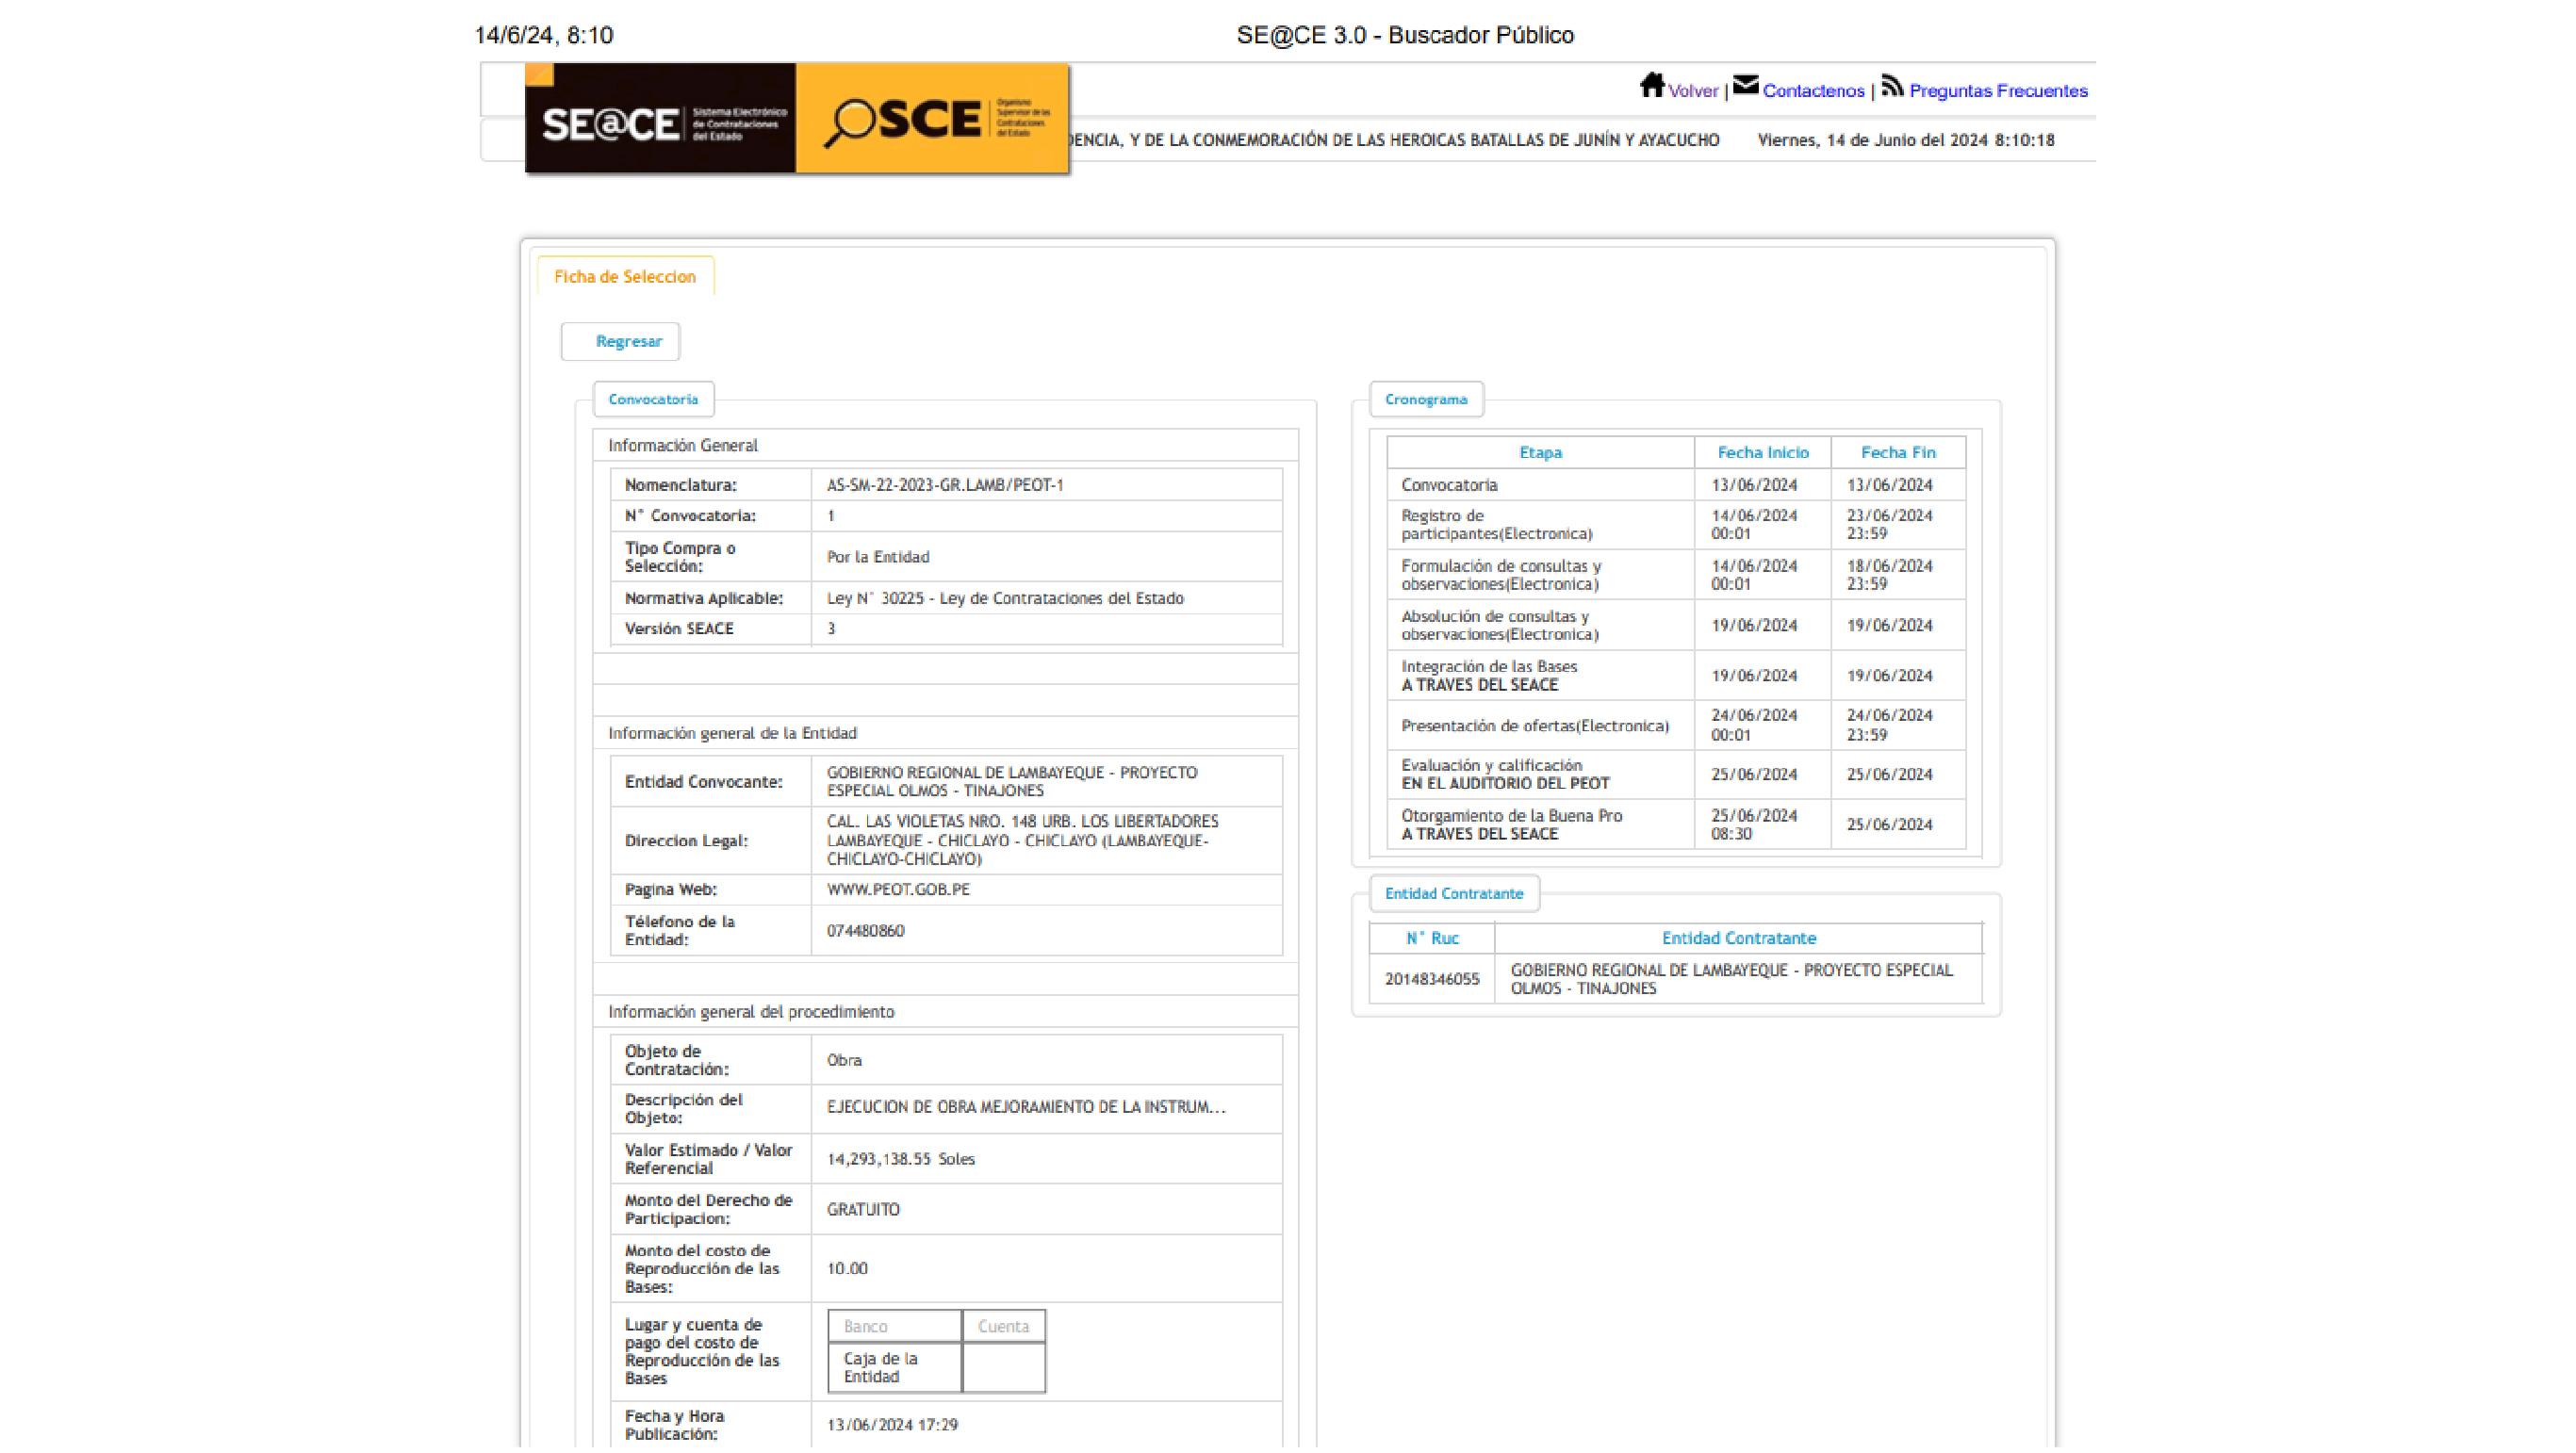Select the Entidad Contratante section tab
Image resolution: width=2576 pixels, height=1453 pixels.
point(1454,894)
